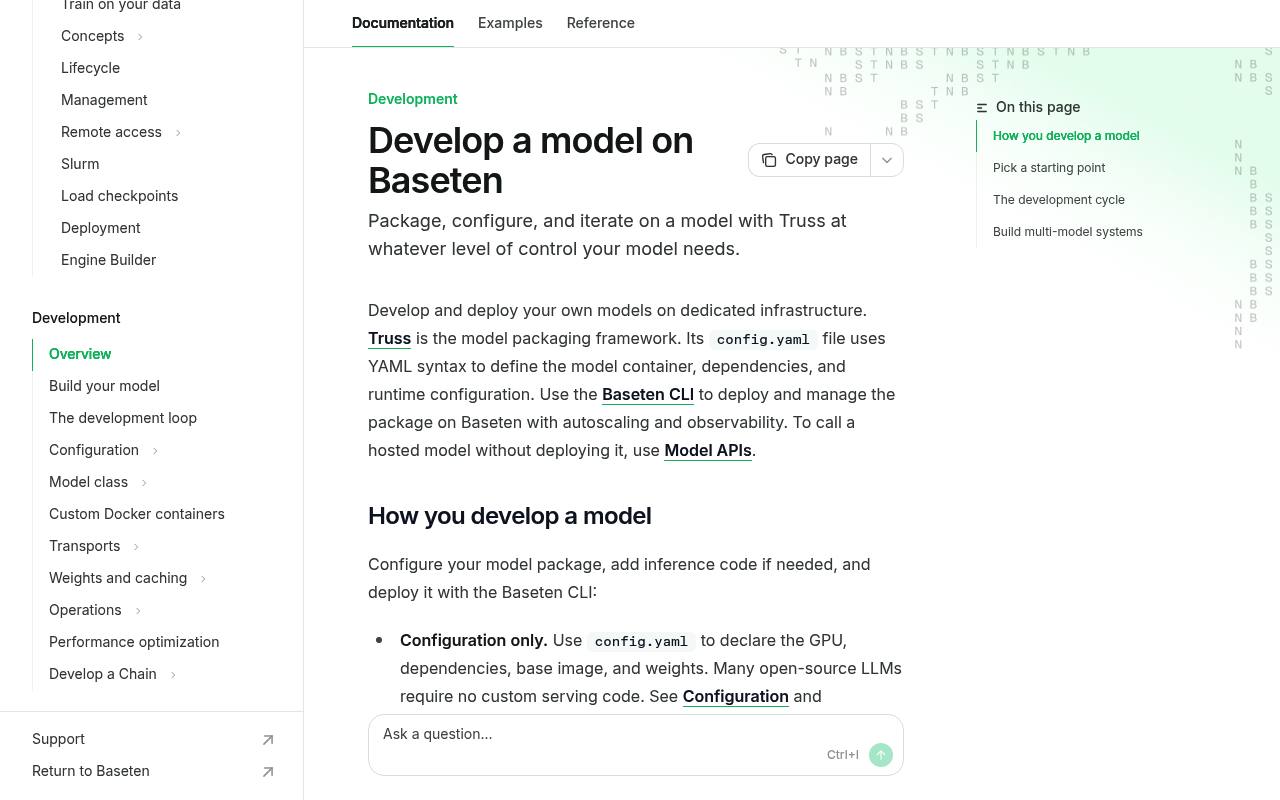Viewport: 1280px width, 800px height.
Task: Click the Development breadcrumb above the title
Action: pyautogui.click(x=412, y=99)
